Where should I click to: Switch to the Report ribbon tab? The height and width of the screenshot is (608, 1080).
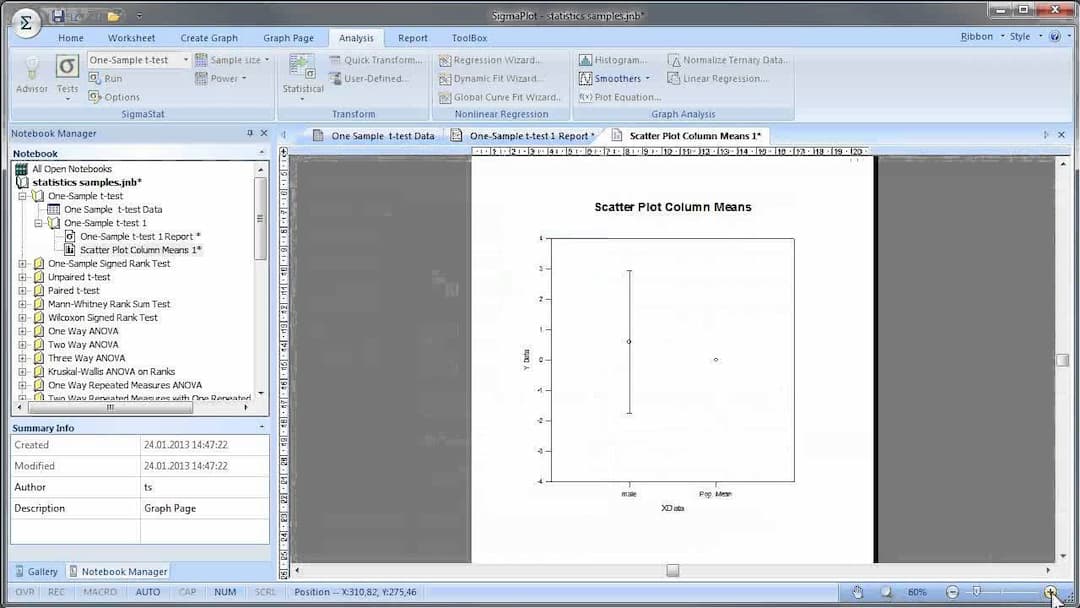click(412, 37)
